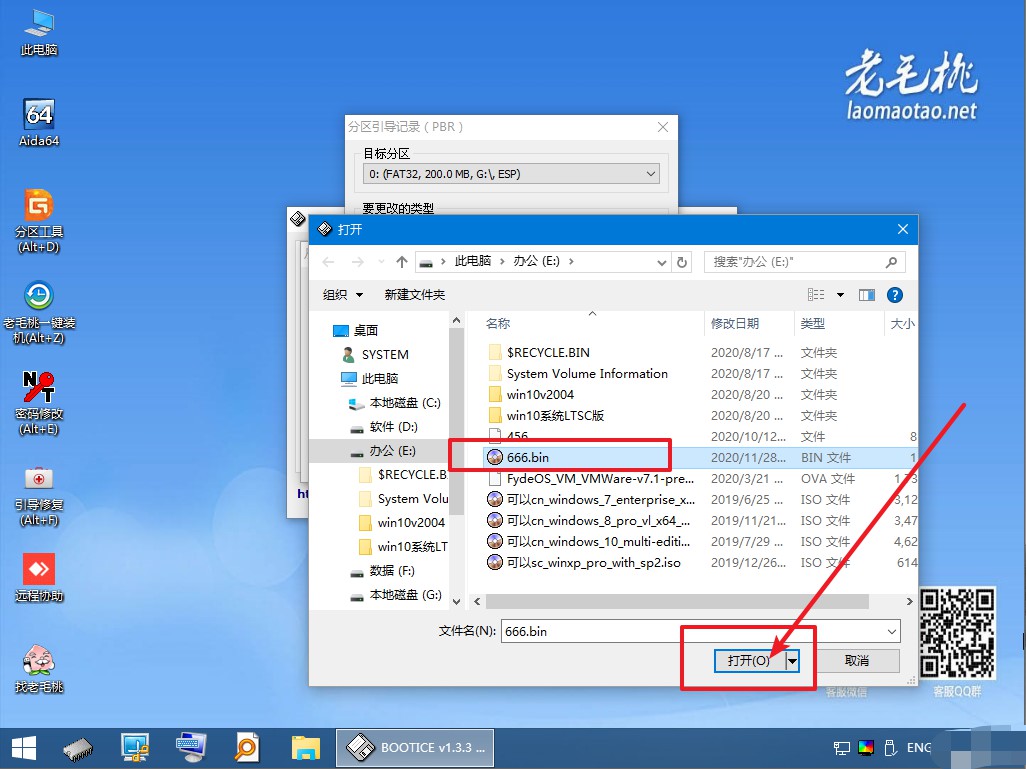
Task: Open the help icon in the dialog
Action: coord(894,295)
